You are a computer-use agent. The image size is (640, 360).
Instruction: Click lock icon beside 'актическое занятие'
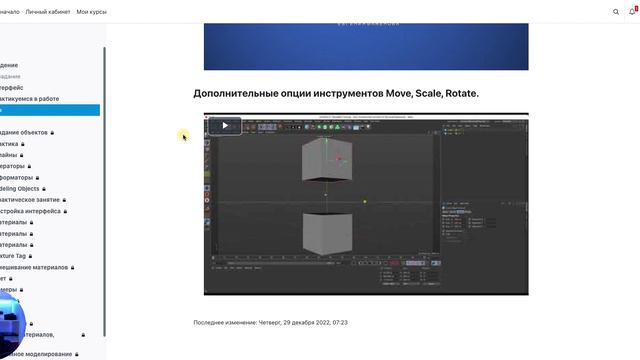click(64, 200)
